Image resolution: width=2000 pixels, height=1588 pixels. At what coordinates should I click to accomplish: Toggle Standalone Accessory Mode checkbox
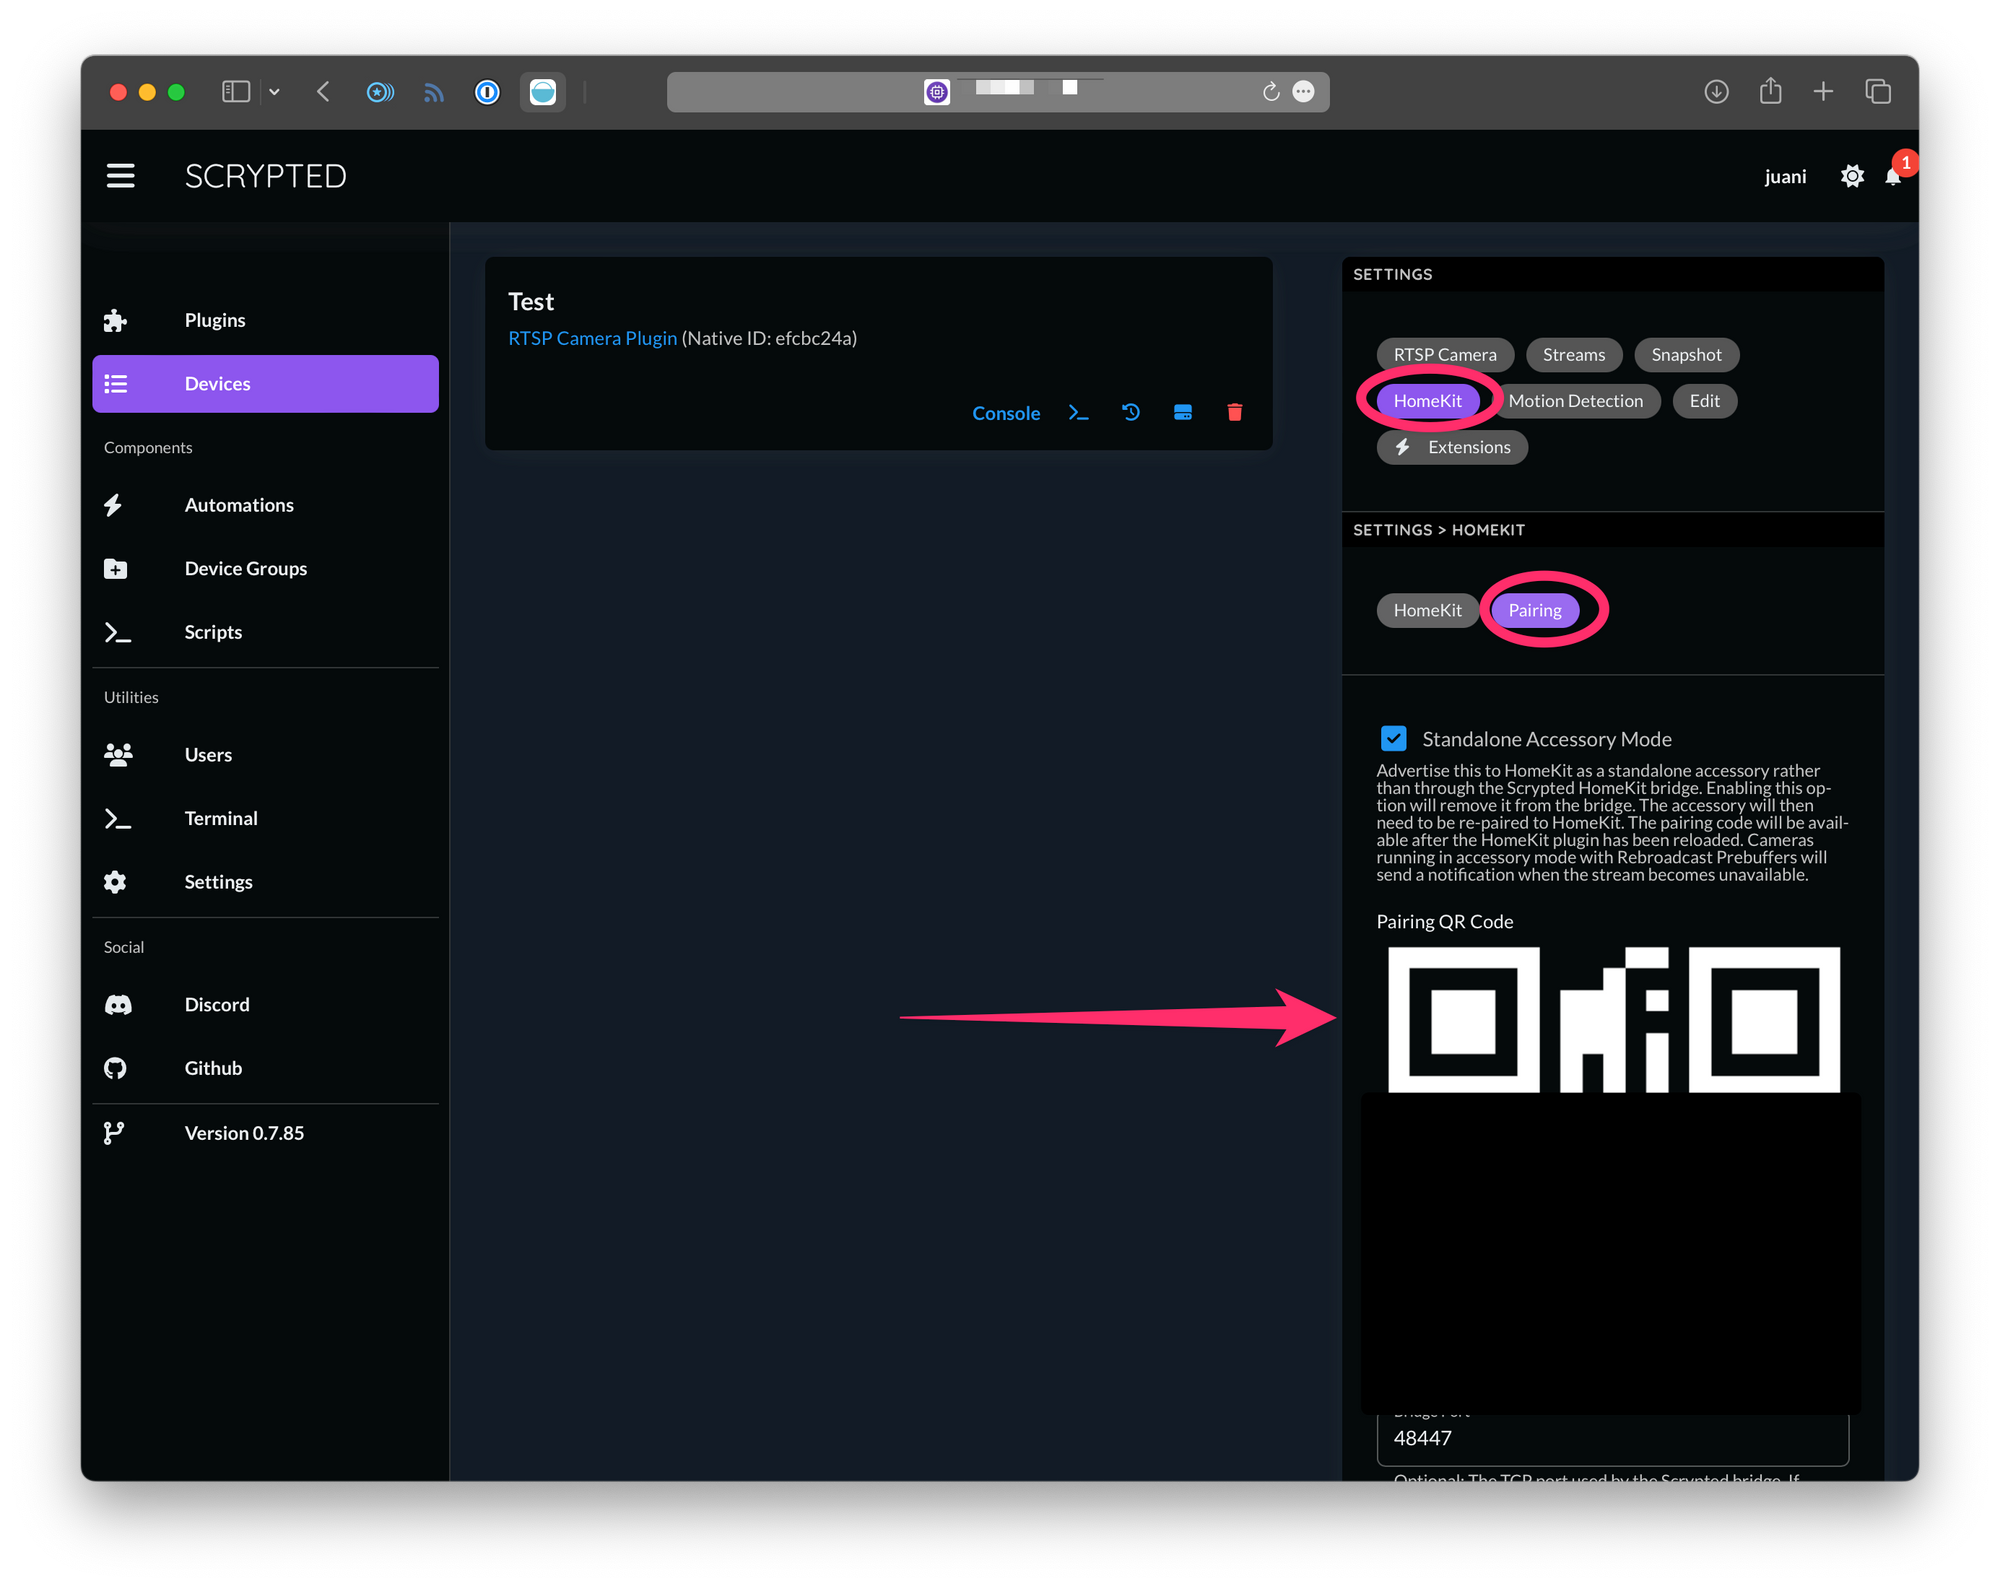pos(1394,739)
